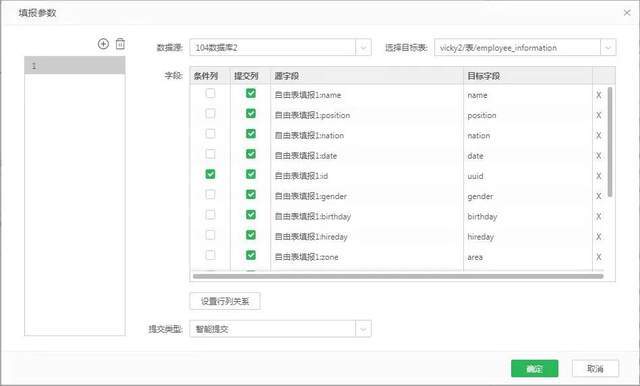
Task: Select source field 自由表填报1:id
Action: point(301,176)
